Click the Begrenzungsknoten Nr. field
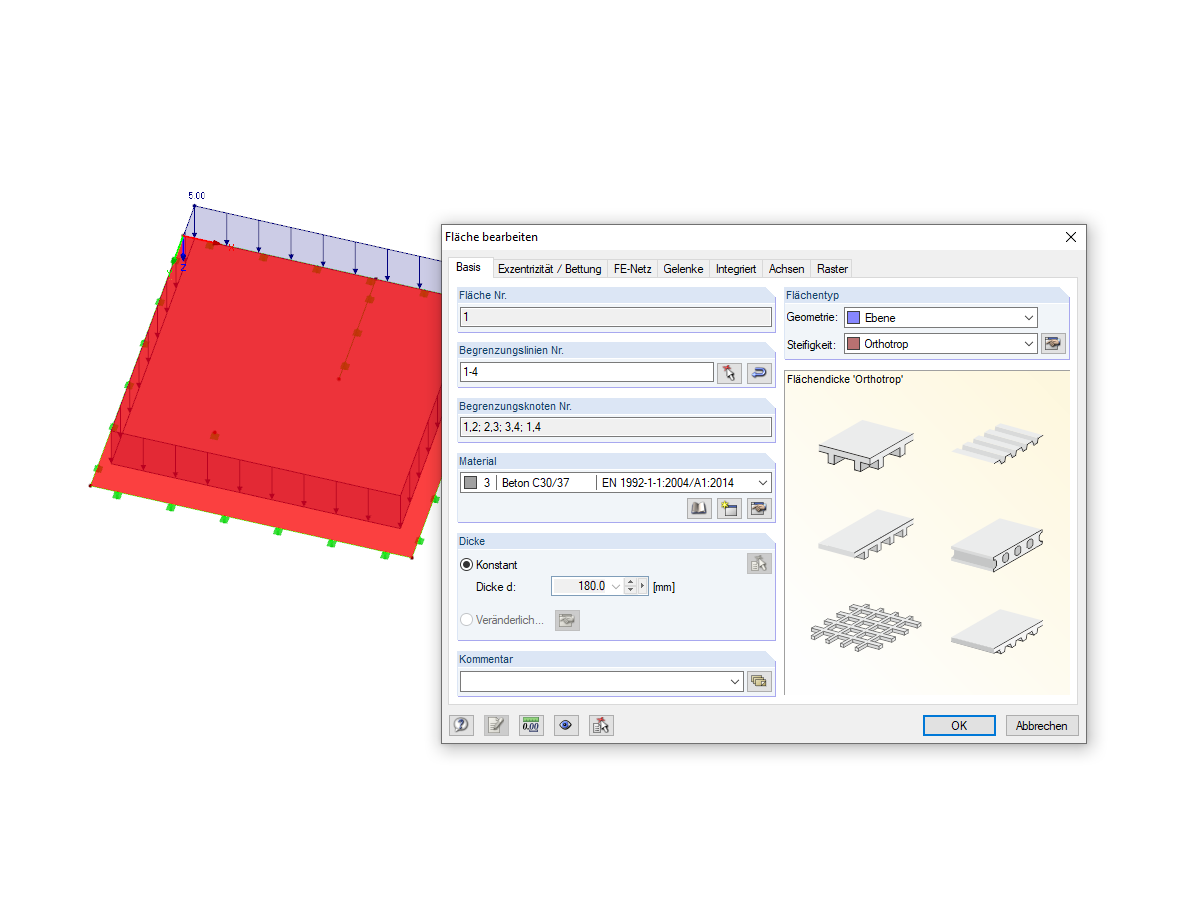The width and height of the screenshot is (1200, 900). [616, 427]
